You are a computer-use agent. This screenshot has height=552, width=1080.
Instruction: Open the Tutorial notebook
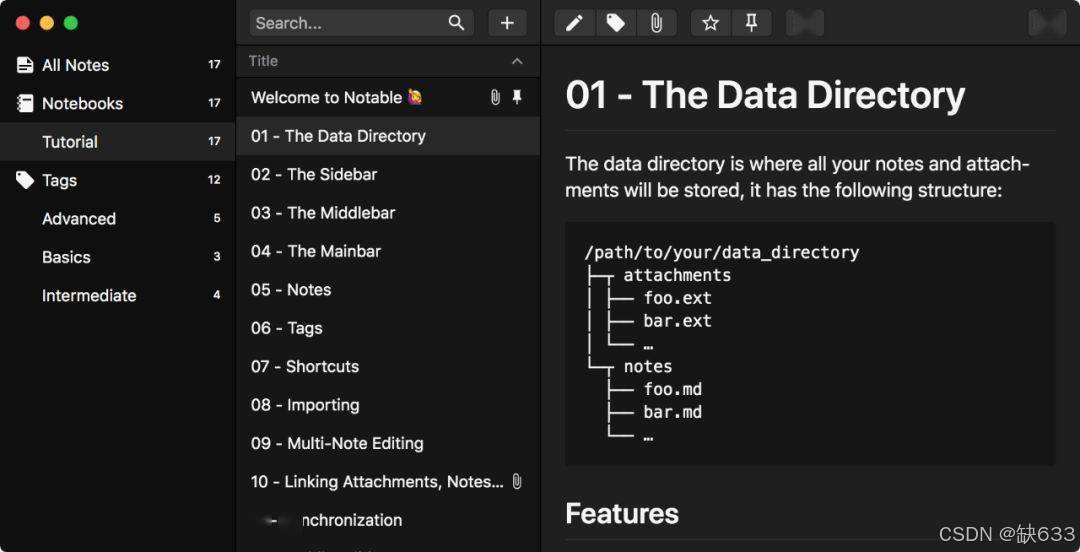tap(118, 142)
